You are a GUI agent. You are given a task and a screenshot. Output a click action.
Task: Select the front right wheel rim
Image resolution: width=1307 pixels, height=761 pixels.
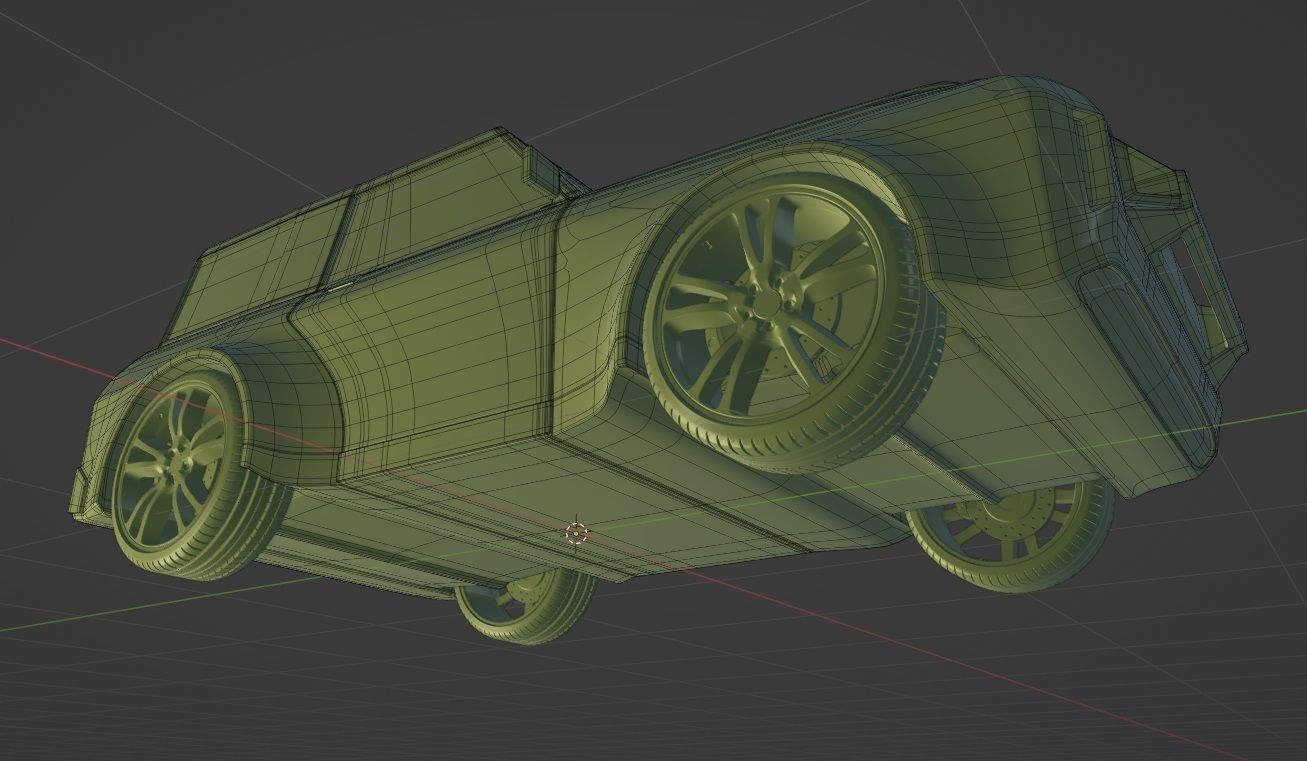[x=770, y=300]
